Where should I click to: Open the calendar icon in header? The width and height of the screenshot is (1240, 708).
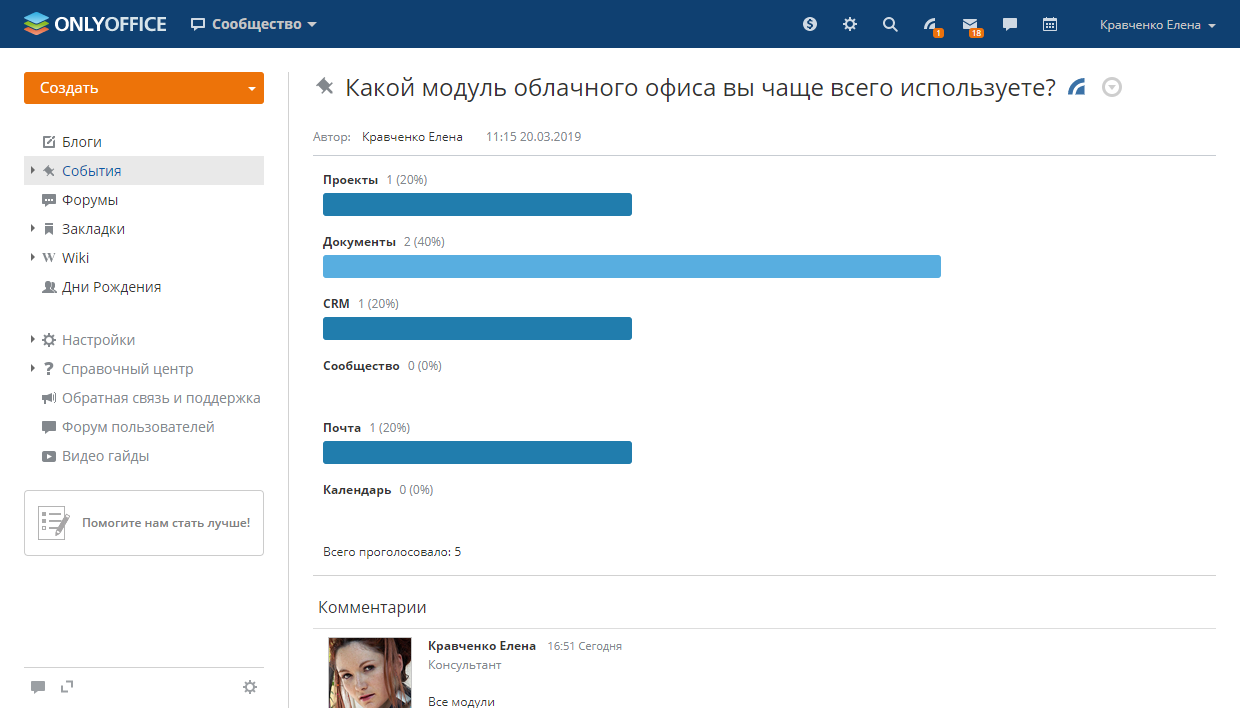point(1050,24)
